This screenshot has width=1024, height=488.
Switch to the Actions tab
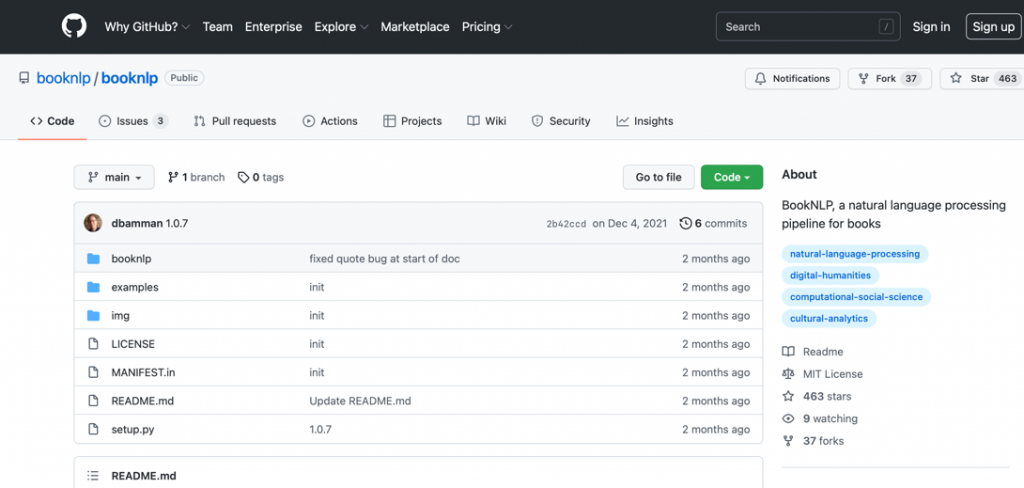[330, 121]
